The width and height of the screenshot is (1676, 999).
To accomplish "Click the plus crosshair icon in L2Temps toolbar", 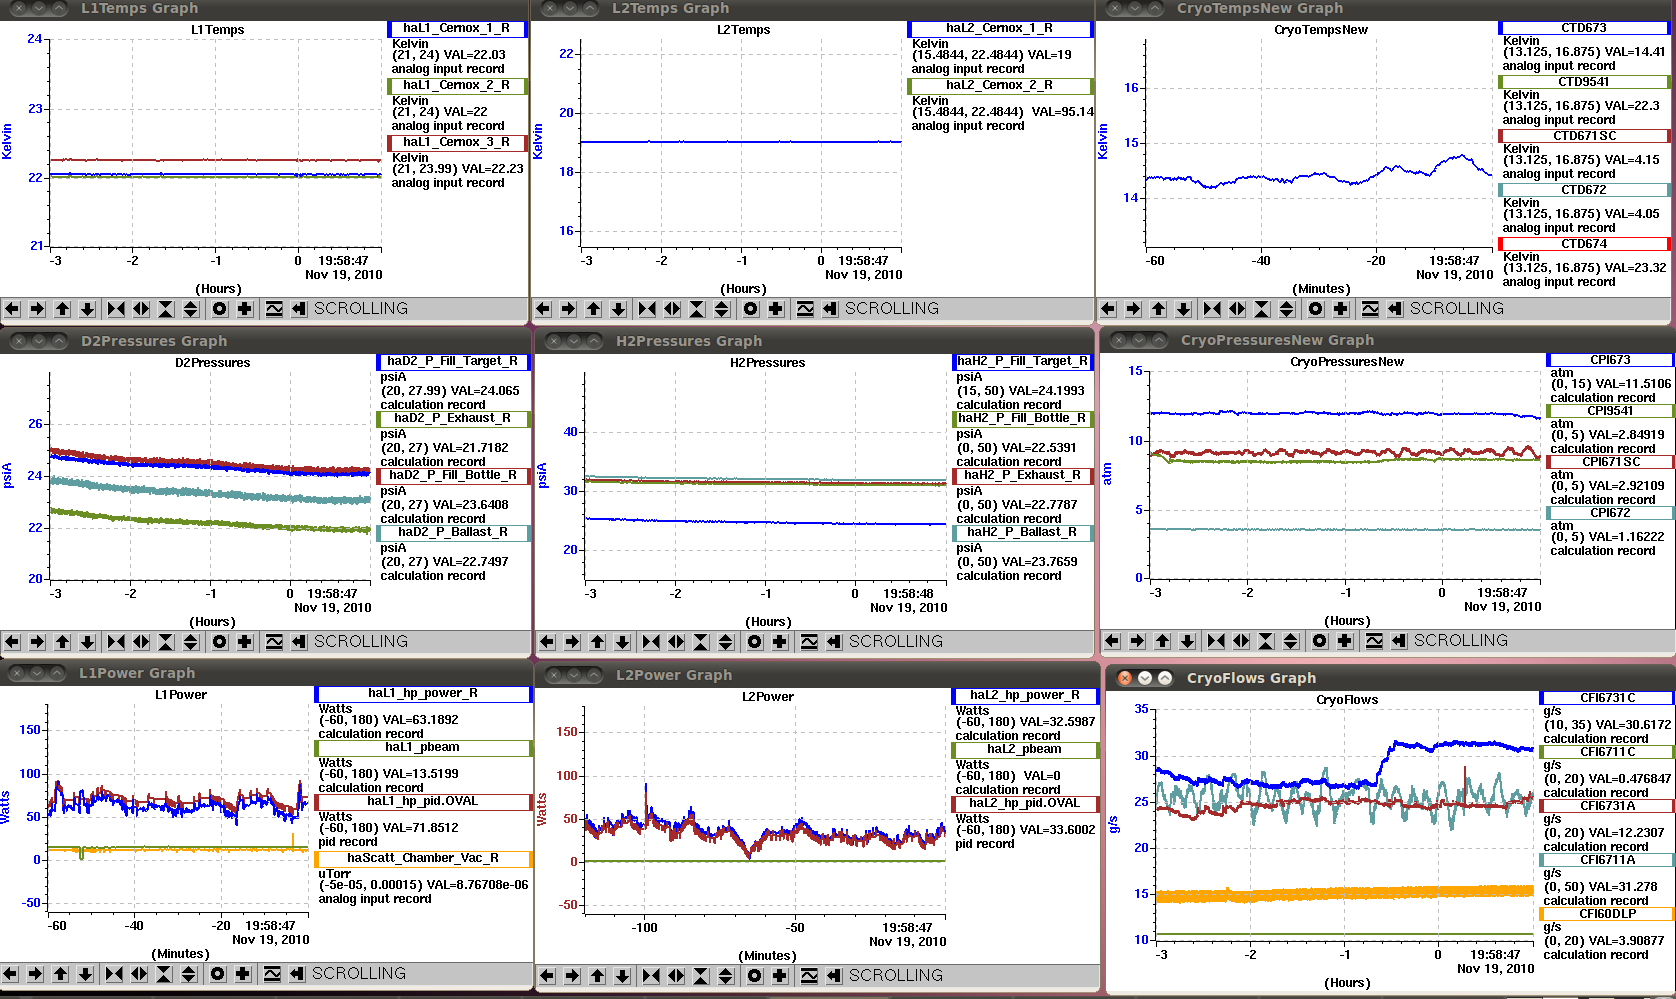I will (776, 309).
